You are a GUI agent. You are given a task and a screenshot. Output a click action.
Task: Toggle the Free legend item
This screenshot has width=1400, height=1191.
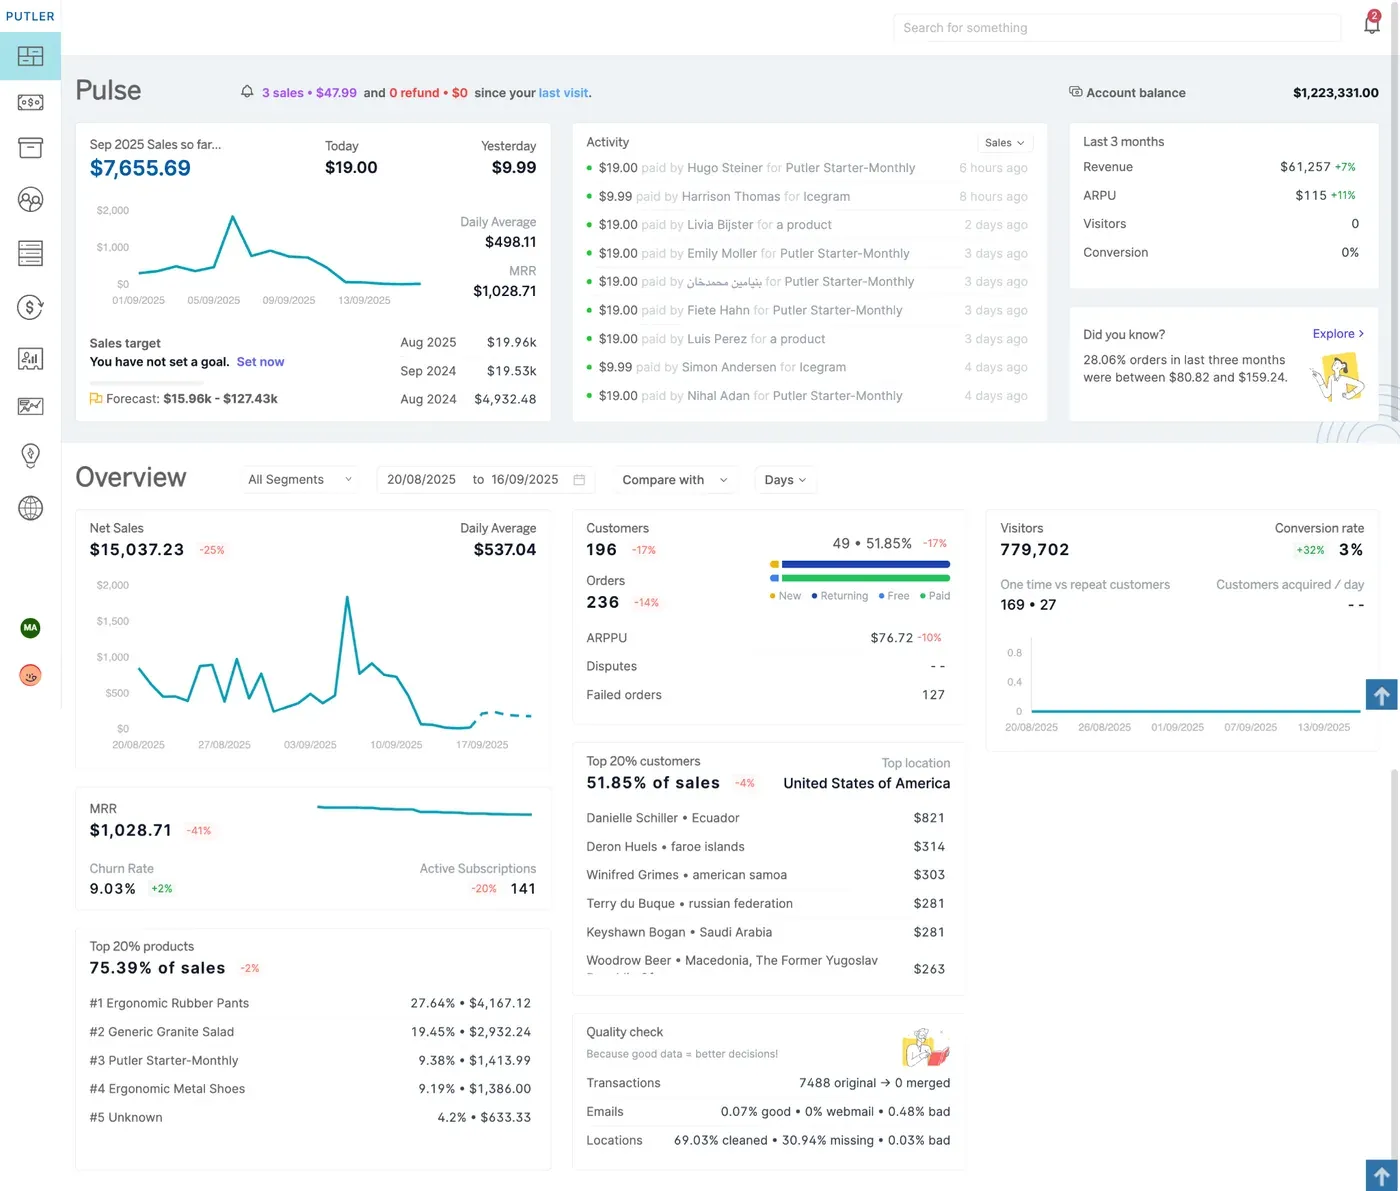pyautogui.click(x=894, y=596)
